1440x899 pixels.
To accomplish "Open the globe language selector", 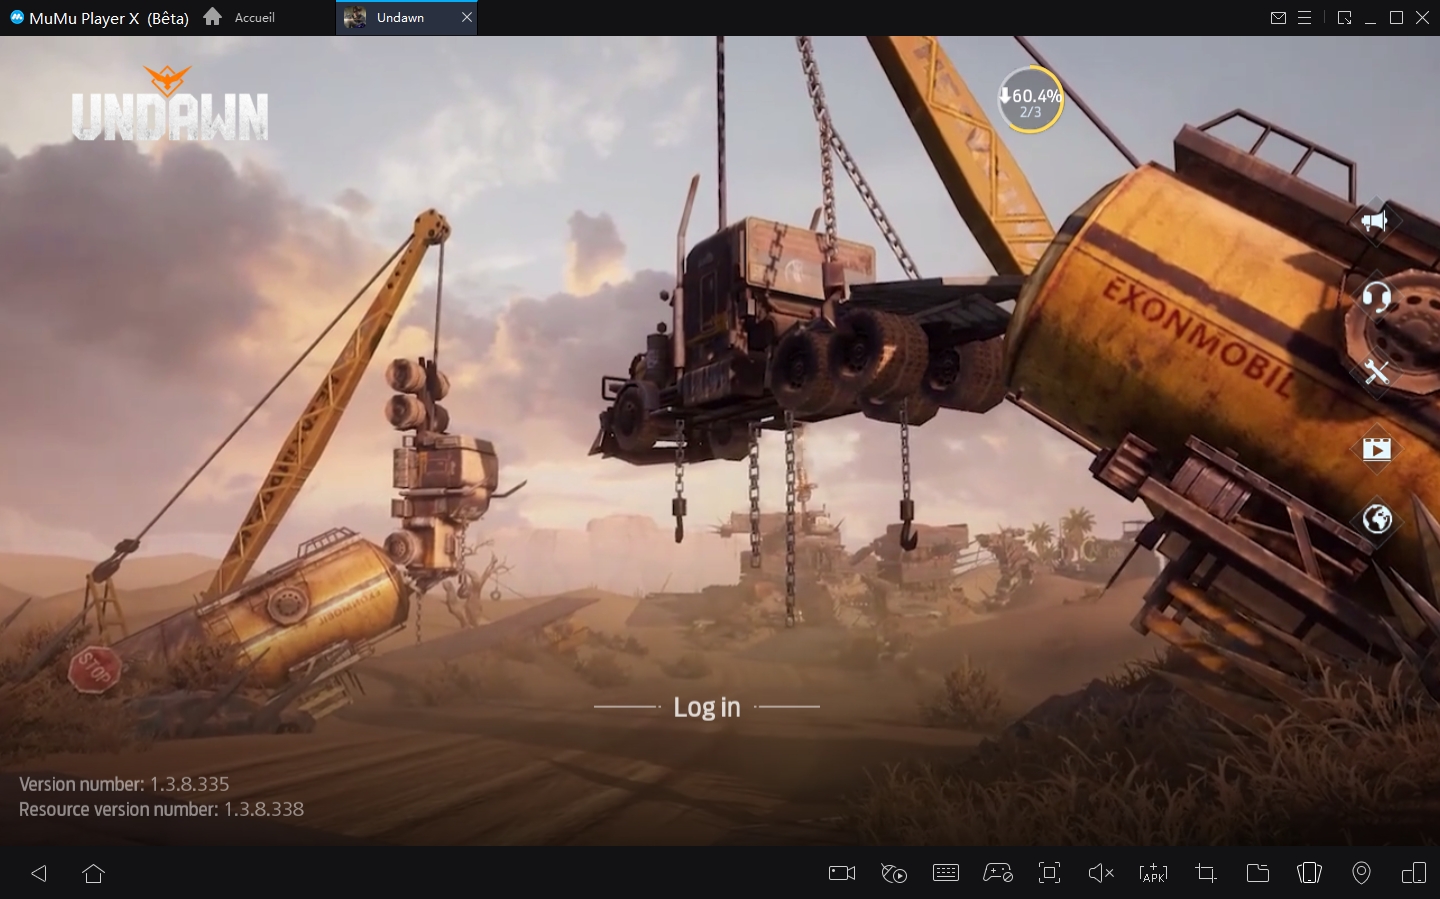I will [x=1376, y=519].
